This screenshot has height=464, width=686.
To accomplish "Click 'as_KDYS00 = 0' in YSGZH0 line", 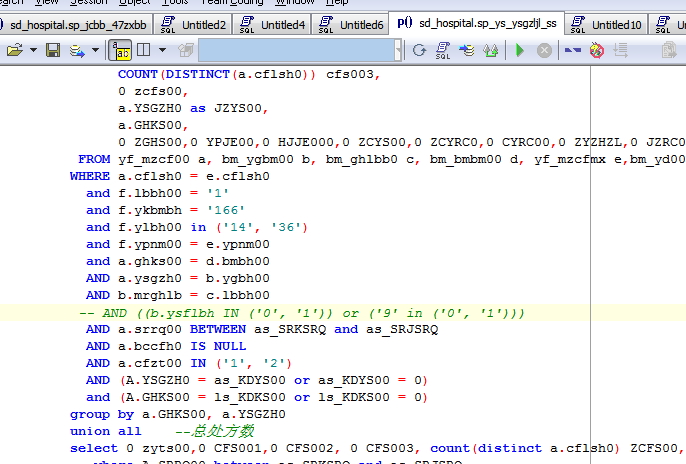I will 370,380.
